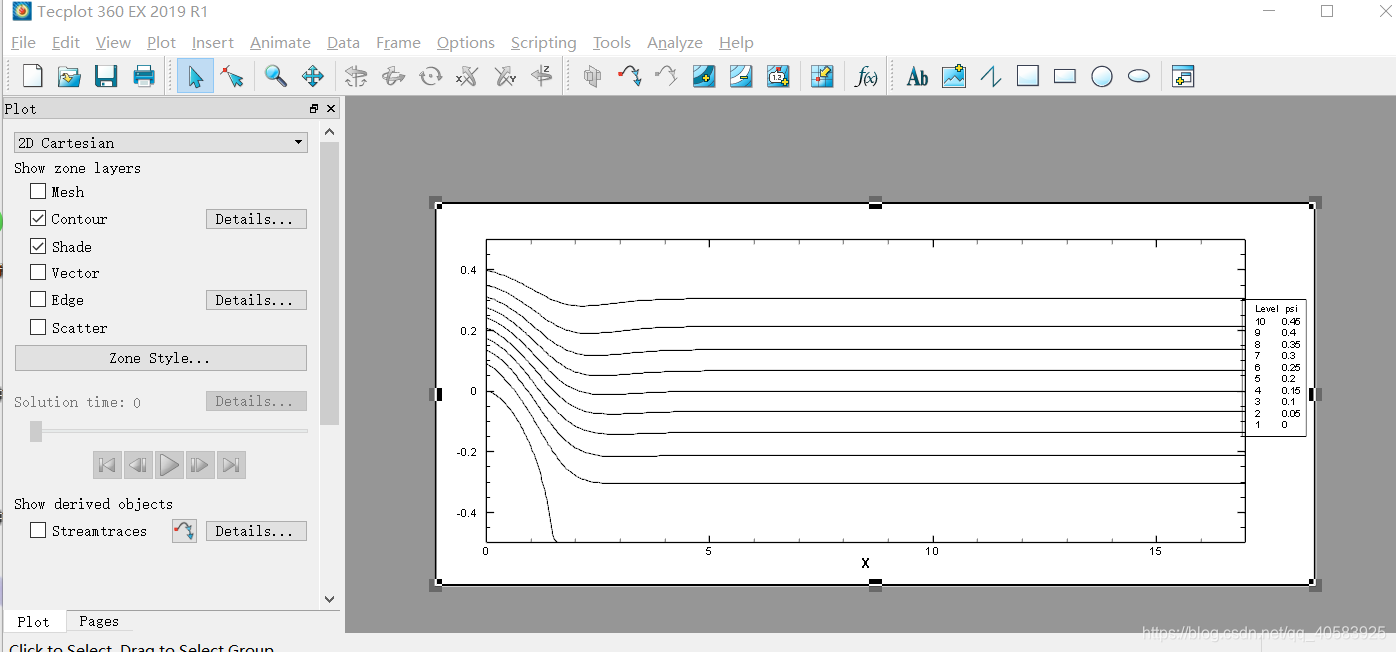Select the draw rectangle tool
Image resolution: width=1396 pixels, height=652 pixels.
(1065, 76)
